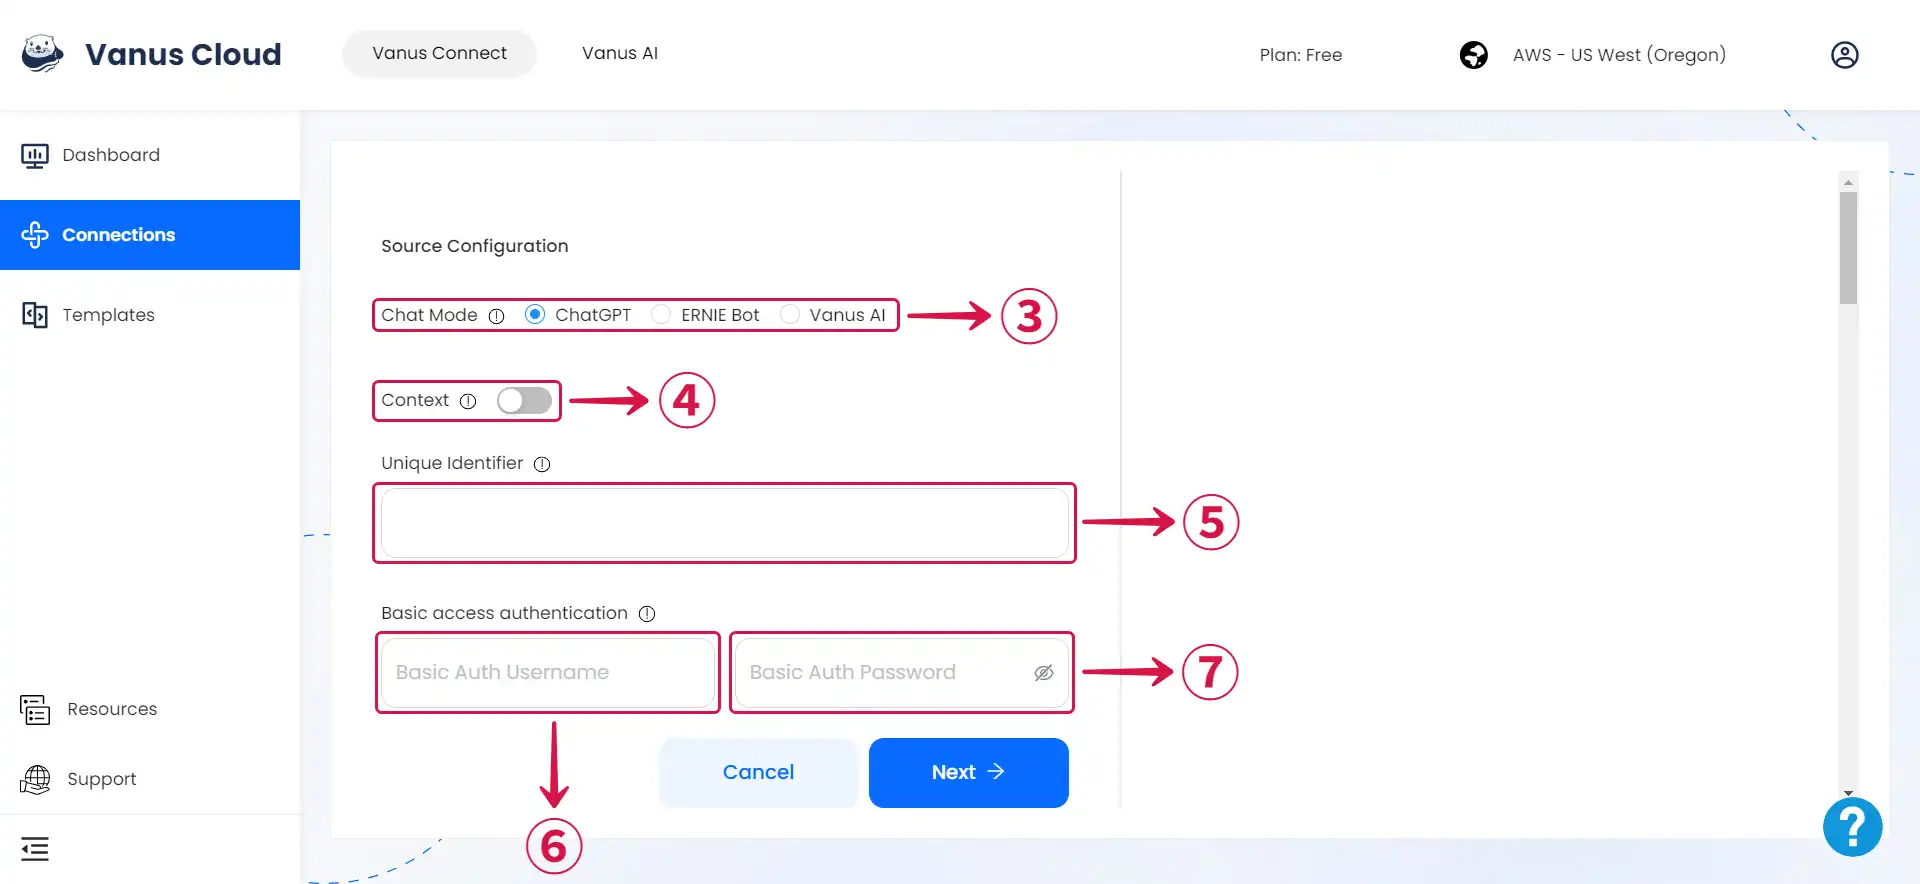Image resolution: width=1920 pixels, height=884 pixels.
Task: Click the Vanus Cloud otter logo
Action: click(42, 54)
